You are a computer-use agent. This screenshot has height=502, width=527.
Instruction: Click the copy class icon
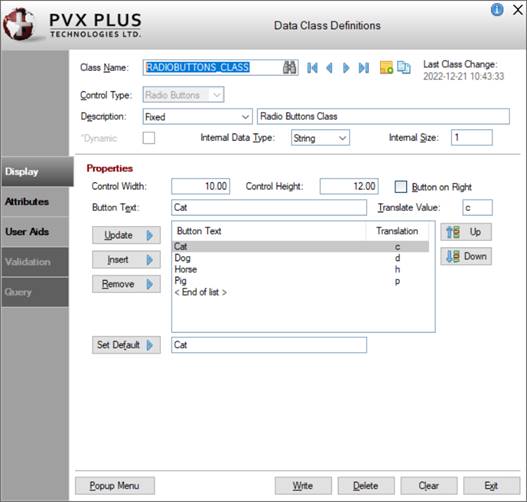tap(404, 67)
